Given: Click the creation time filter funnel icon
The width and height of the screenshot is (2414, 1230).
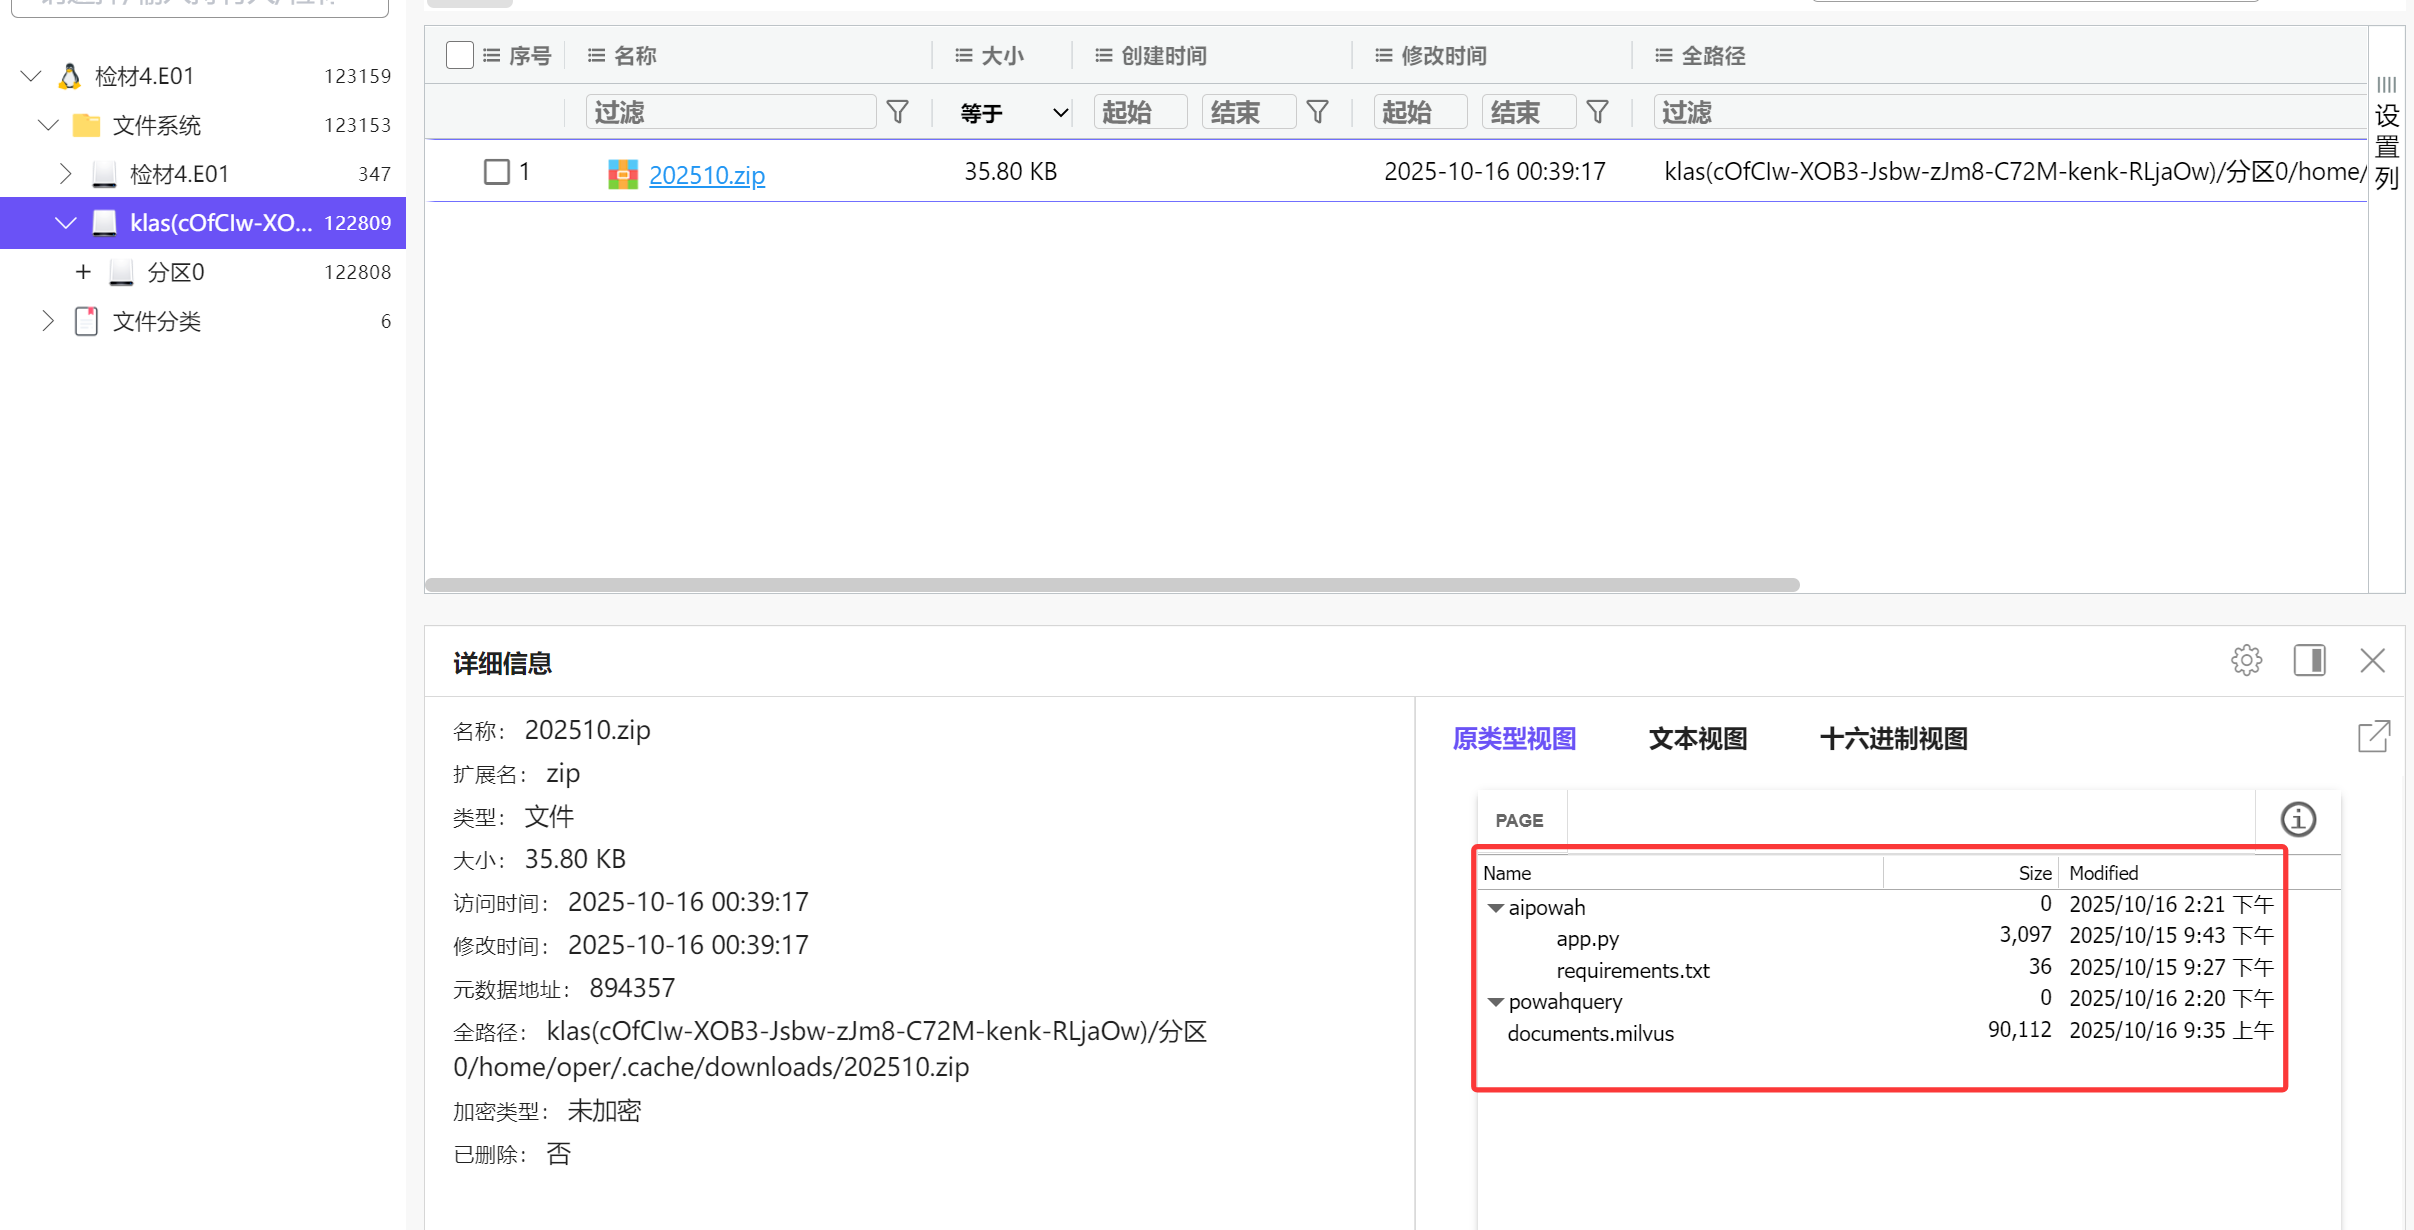Looking at the screenshot, I should click(x=1318, y=112).
